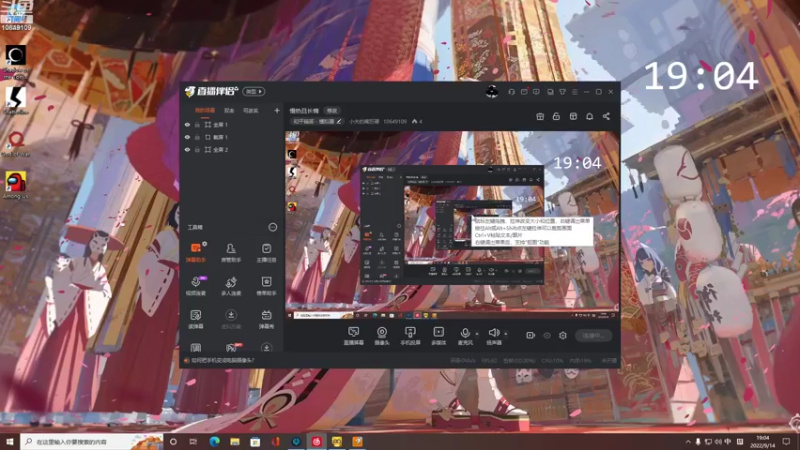Toggle the 扬声器 speaker mute
This screenshot has width=800, height=450.
[493, 336]
